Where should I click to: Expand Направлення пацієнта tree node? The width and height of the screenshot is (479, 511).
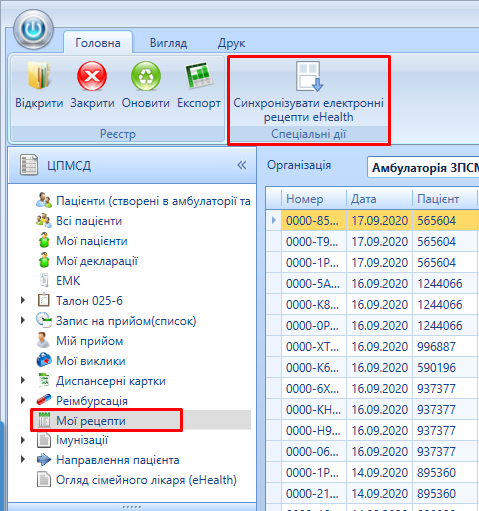(23, 459)
